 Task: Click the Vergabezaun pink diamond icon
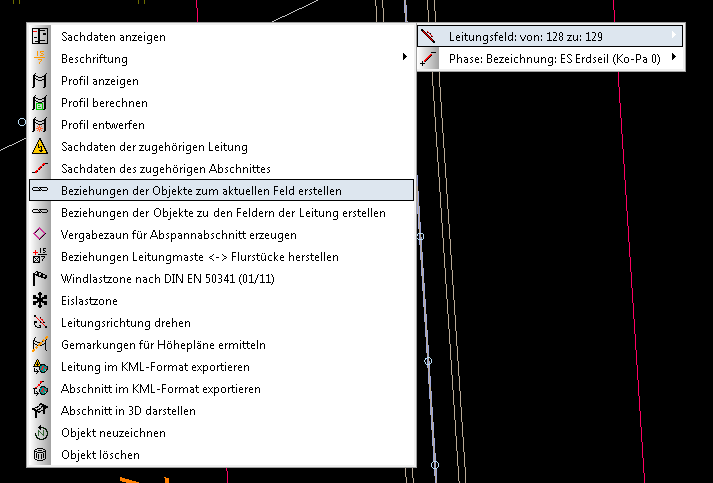coord(40,235)
